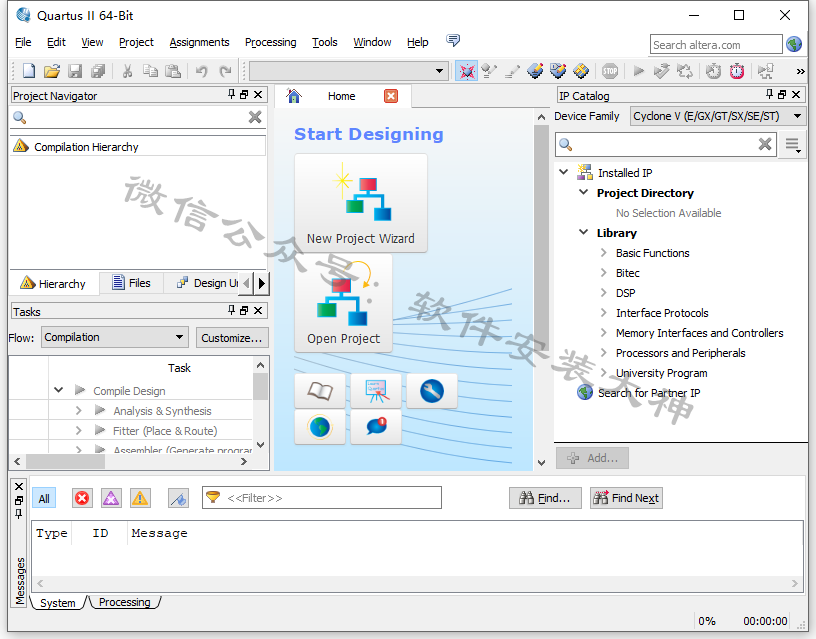
Task: Expand the Interface Protocols category
Action: coord(604,313)
